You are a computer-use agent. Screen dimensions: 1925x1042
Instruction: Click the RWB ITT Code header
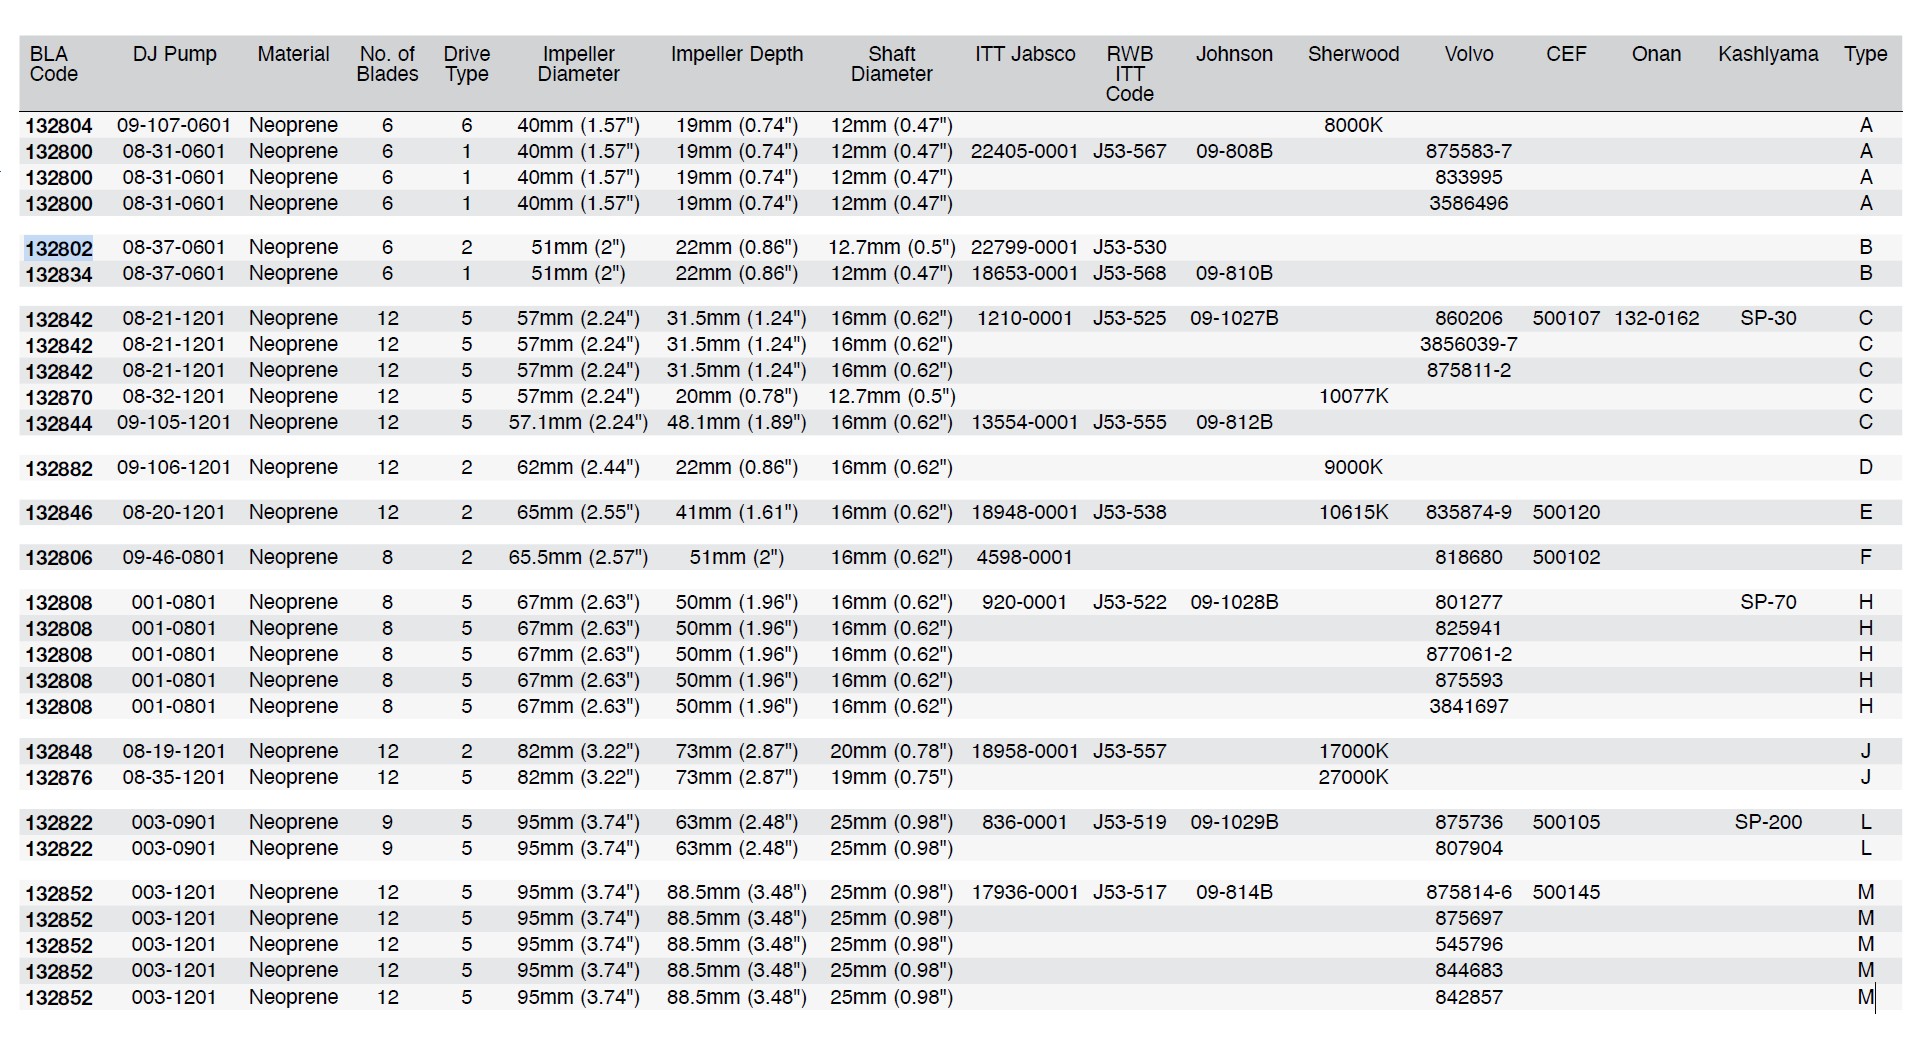(1129, 74)
